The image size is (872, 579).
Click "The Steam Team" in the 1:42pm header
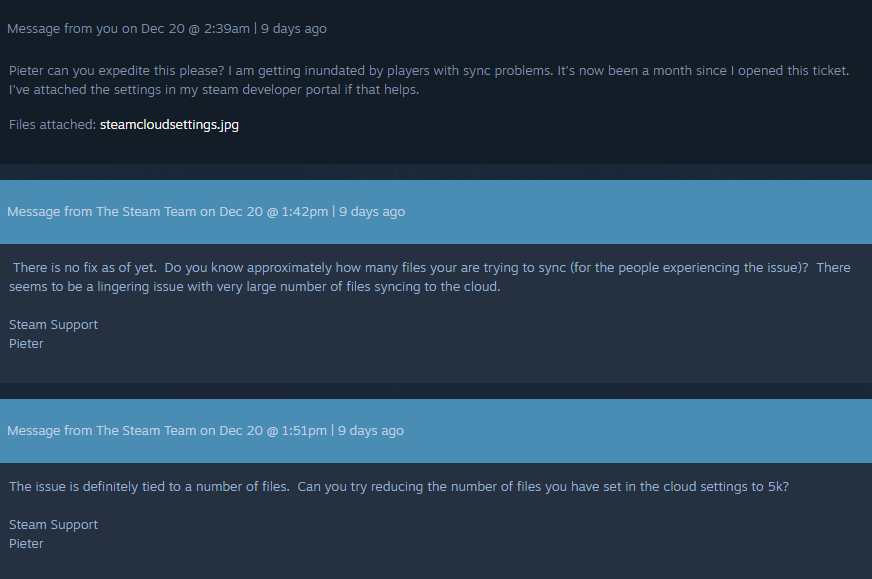(146, 212)
